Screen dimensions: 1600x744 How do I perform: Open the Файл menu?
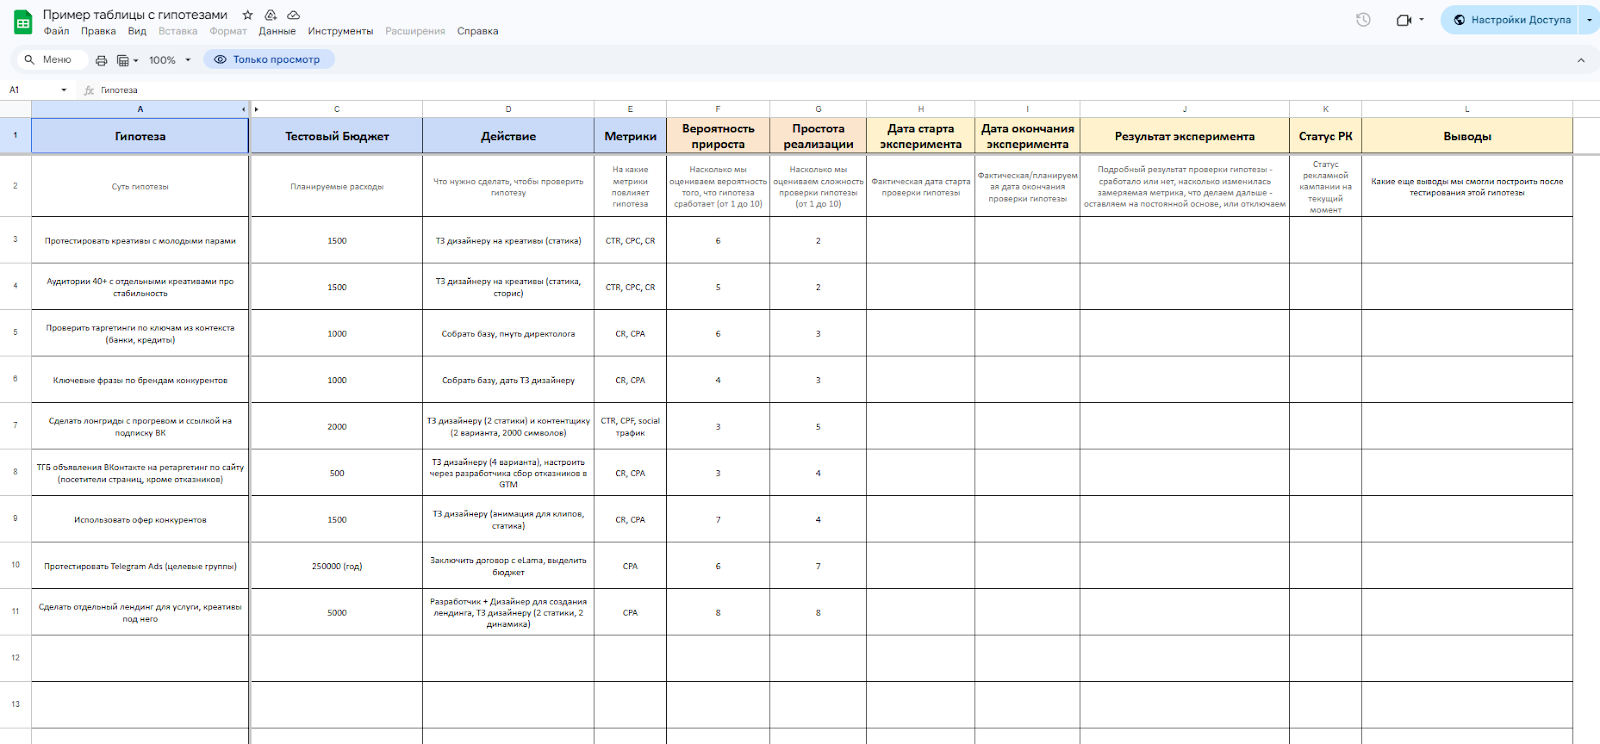(56, 31)
